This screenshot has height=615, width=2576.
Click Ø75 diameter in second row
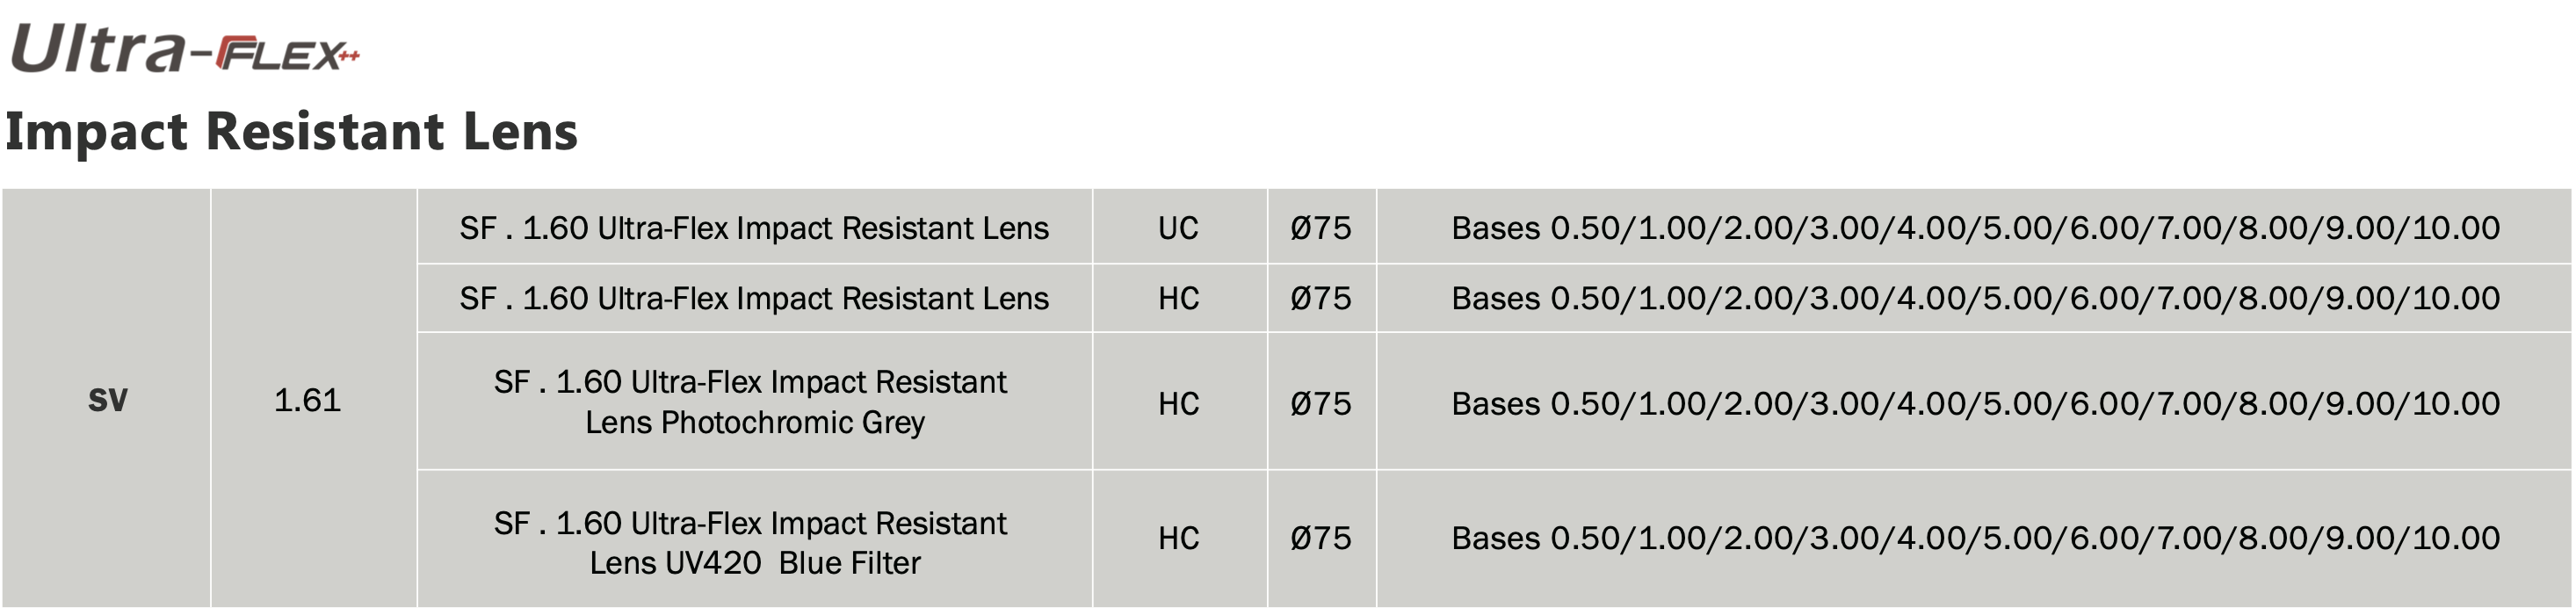(x=1321, y=298)
